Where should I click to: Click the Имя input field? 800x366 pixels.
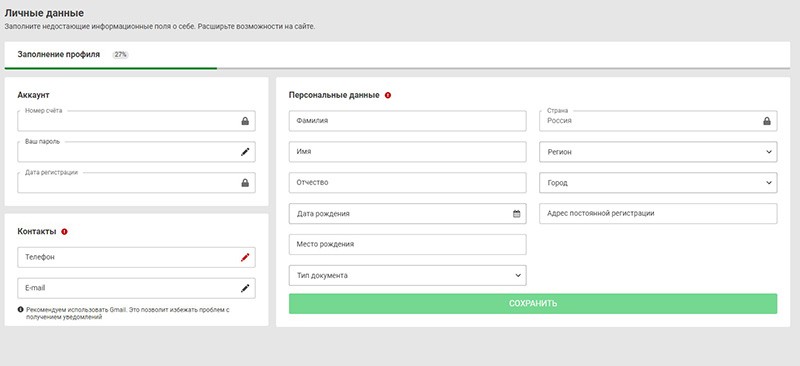coord(407,152)
